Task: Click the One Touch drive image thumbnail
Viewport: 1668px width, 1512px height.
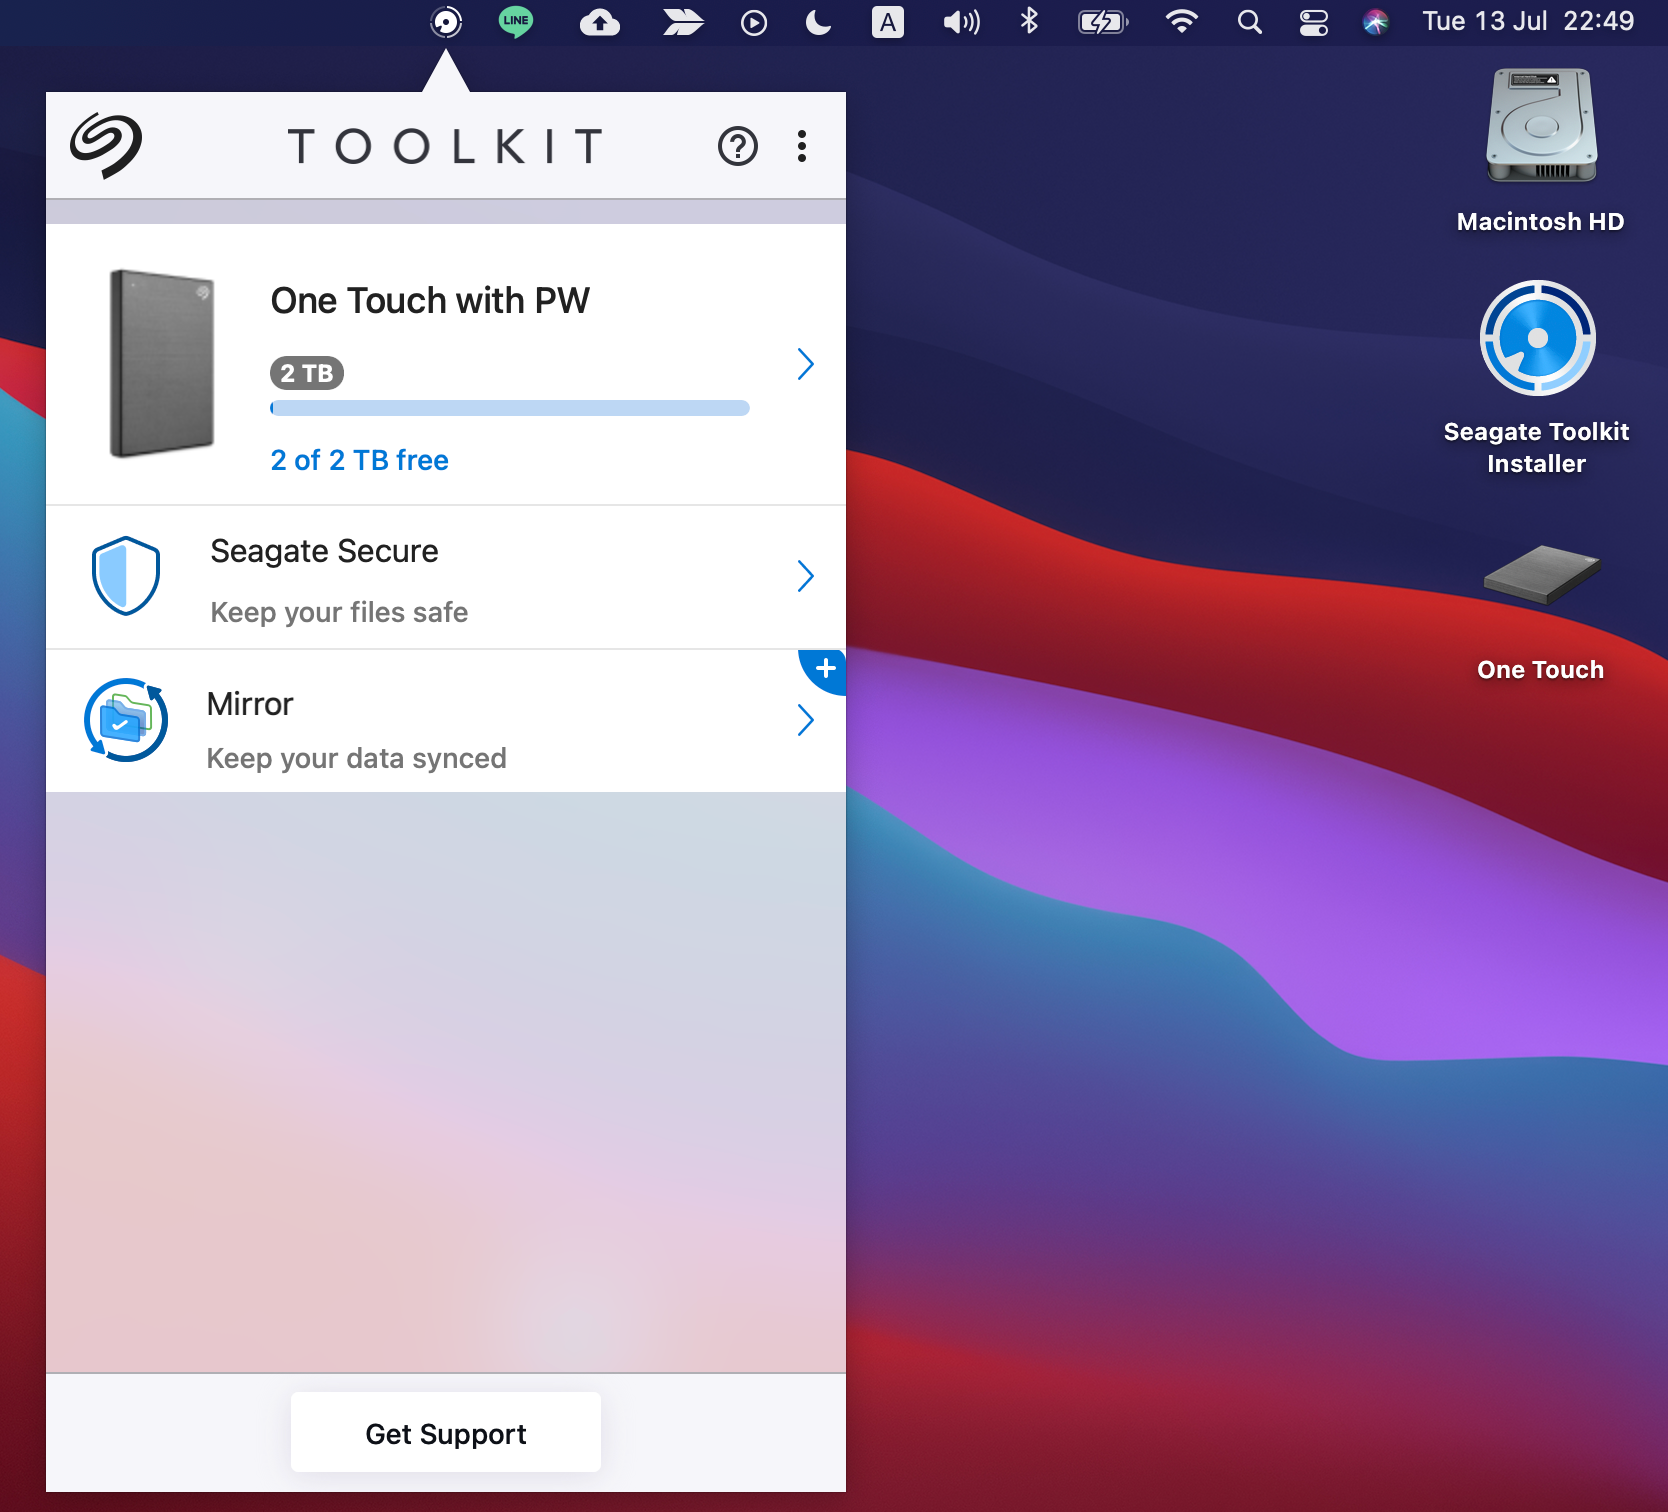Action: pyautogui.click(x=161, y=364)
